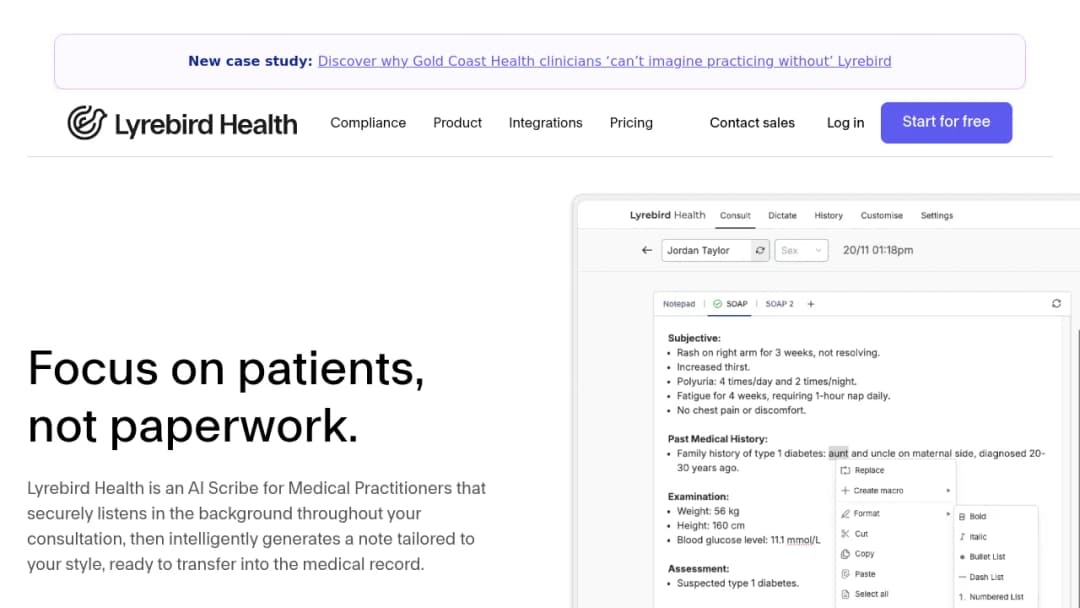Click 'Suspected type 1 diabetes.' line
The width and height of the screenshot is (1080, 608).
[738, 583]
